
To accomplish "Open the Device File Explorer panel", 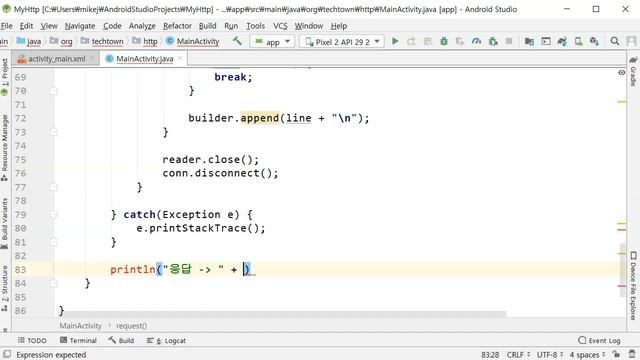I will tap(633, 286).
